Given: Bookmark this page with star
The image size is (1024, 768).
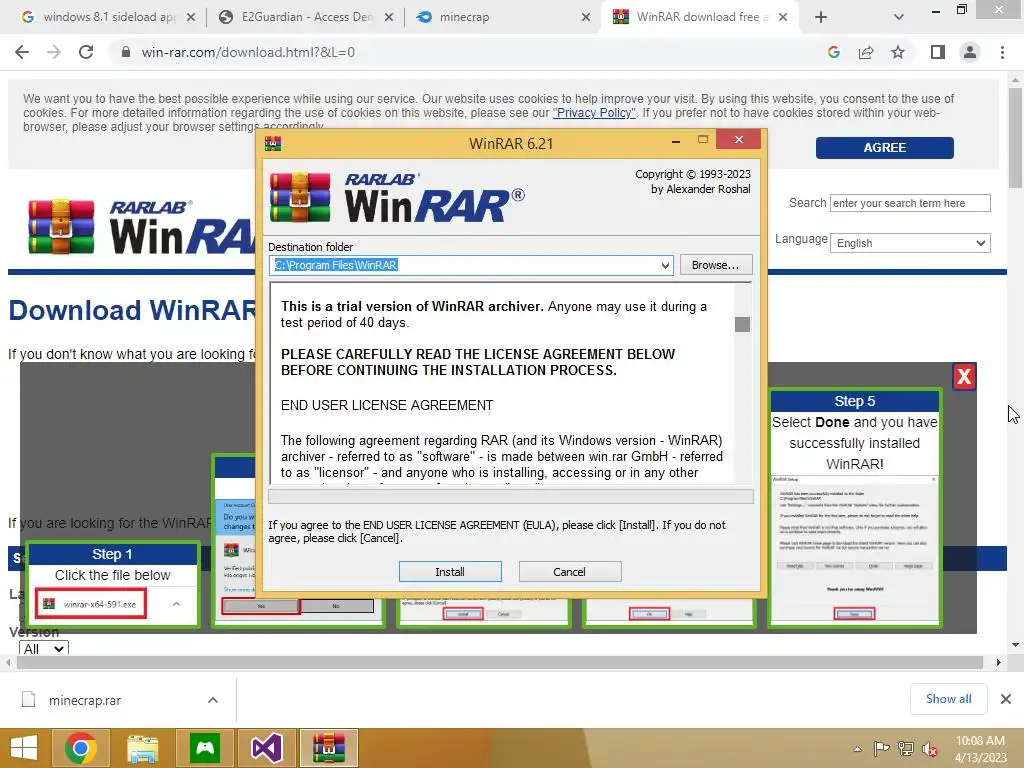Looking at the screenshot, I should pos(898,52).
